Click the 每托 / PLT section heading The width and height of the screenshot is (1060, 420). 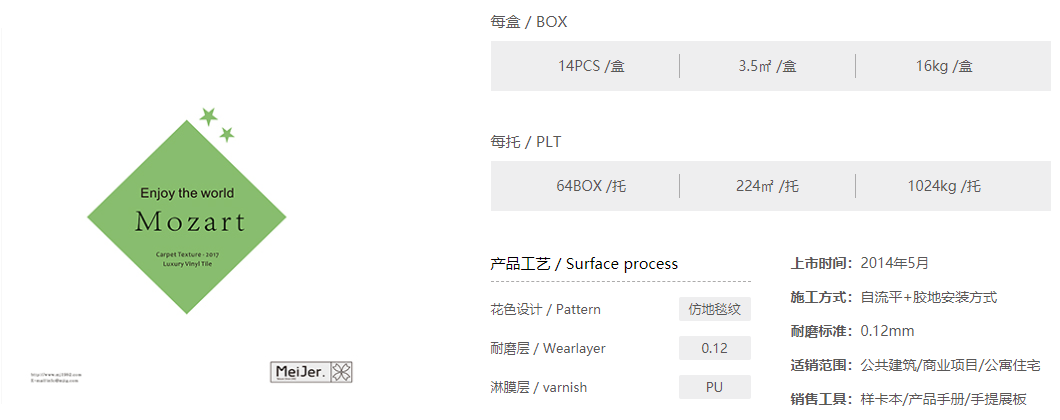[525, 142]
